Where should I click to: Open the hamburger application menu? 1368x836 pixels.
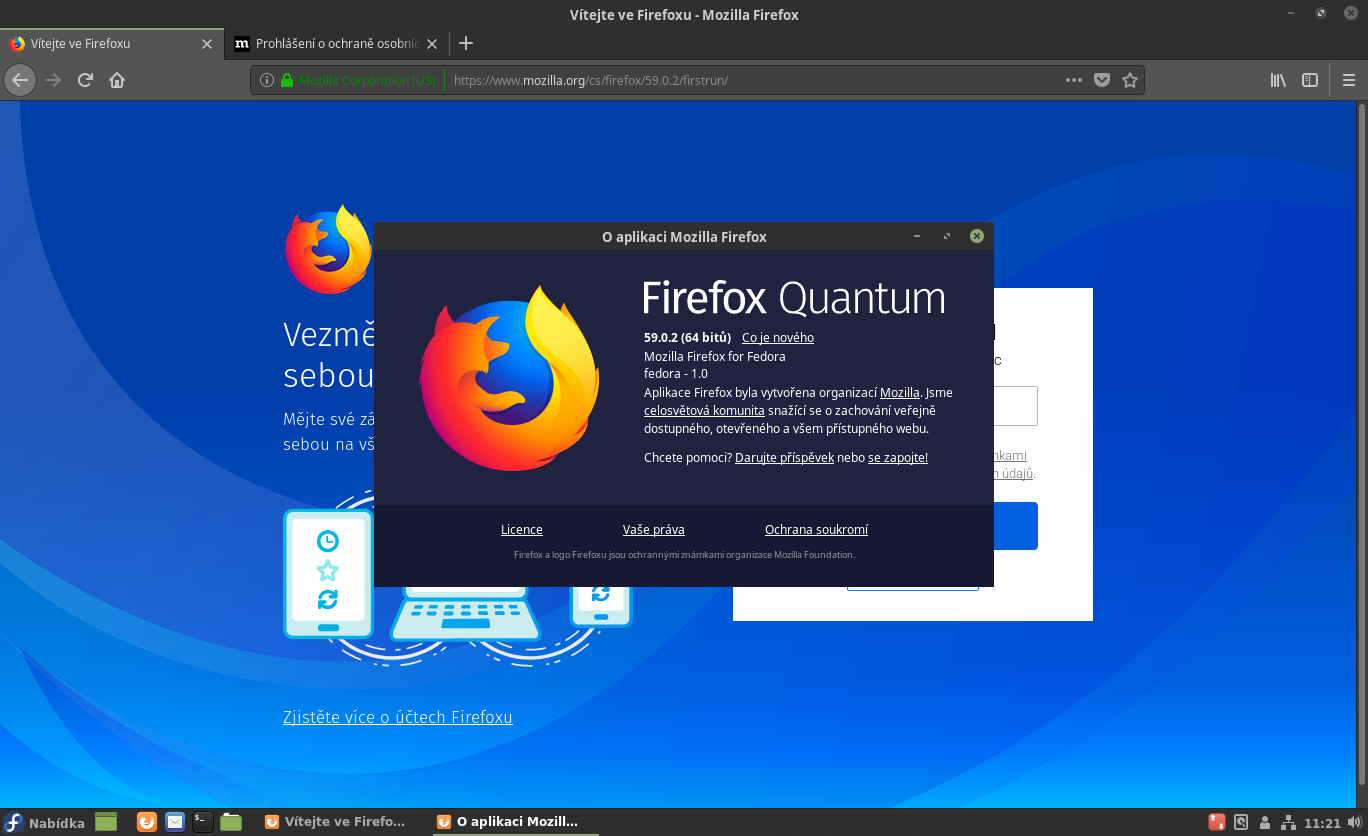[1348, 80]
